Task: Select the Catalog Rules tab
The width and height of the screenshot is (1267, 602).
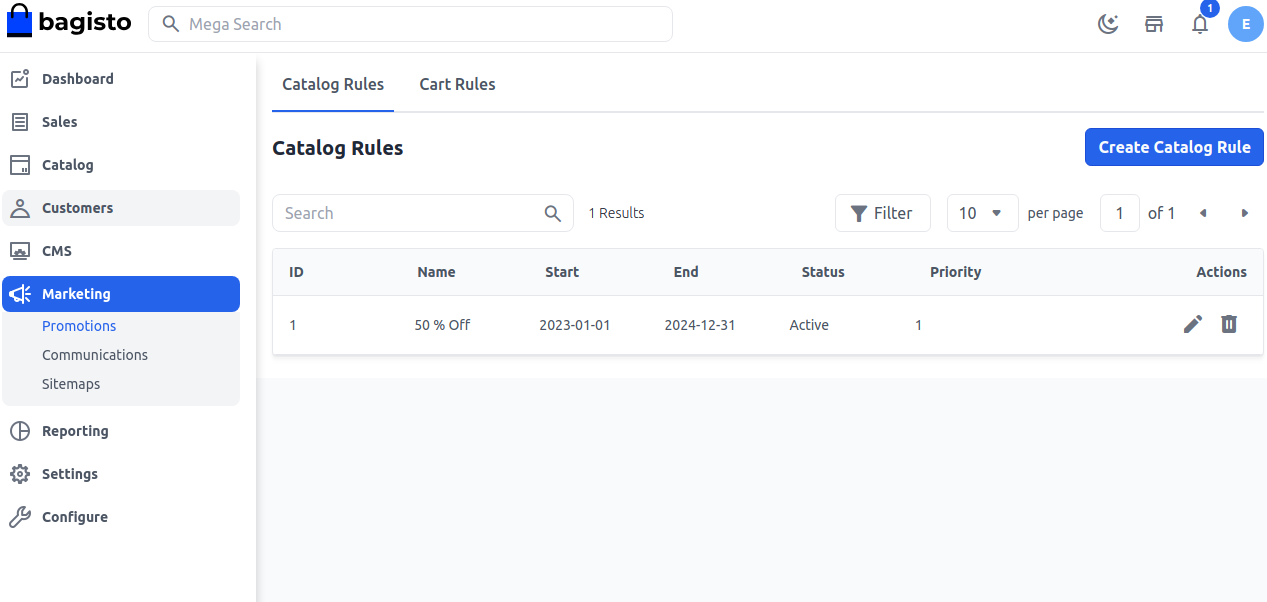Action: (x=333, y=84)
